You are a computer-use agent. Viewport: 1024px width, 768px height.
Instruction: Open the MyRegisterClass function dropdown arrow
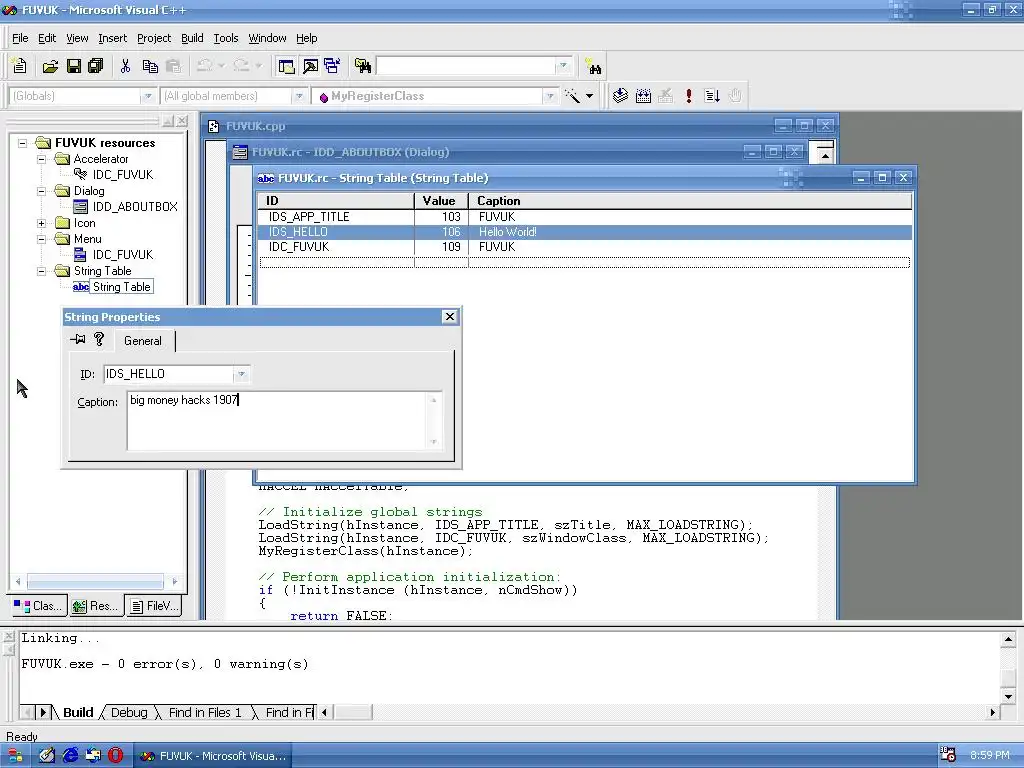(550, 96)
